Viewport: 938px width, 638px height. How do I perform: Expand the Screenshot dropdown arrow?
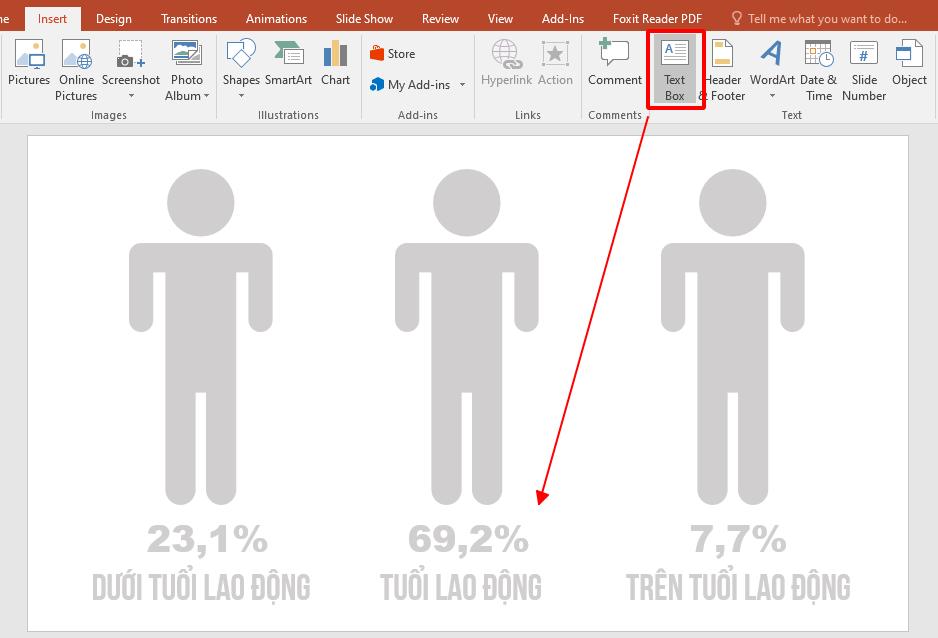coord(131,96)
